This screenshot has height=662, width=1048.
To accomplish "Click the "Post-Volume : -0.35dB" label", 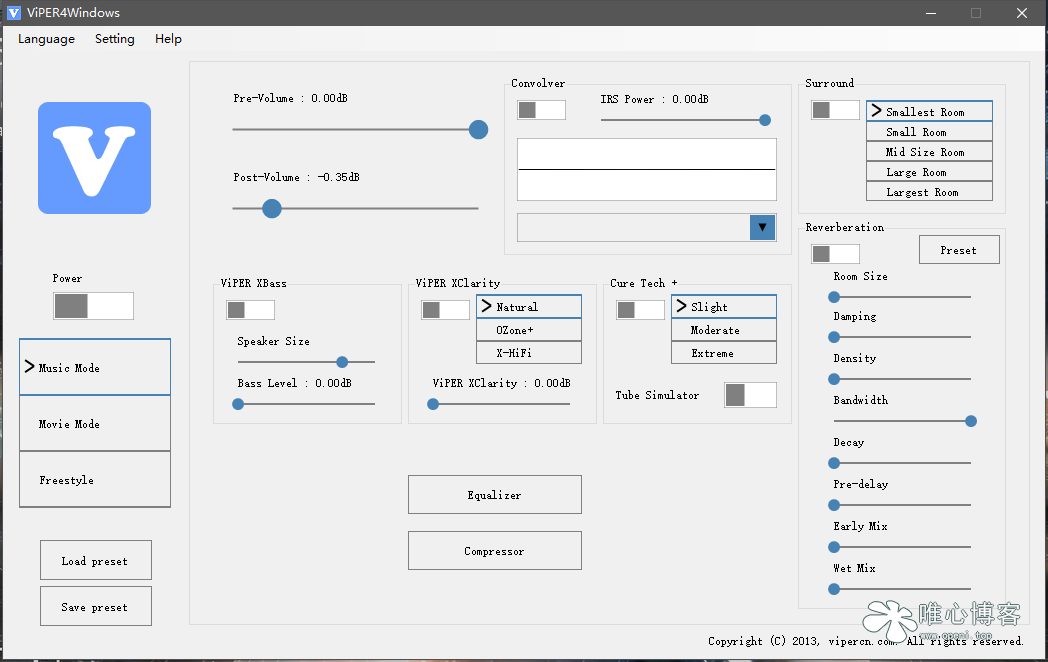I will click(x=297, y=177).
